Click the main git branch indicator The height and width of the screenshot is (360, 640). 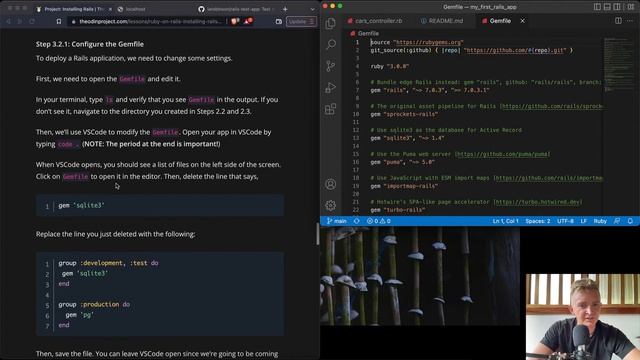coord(337,221)
